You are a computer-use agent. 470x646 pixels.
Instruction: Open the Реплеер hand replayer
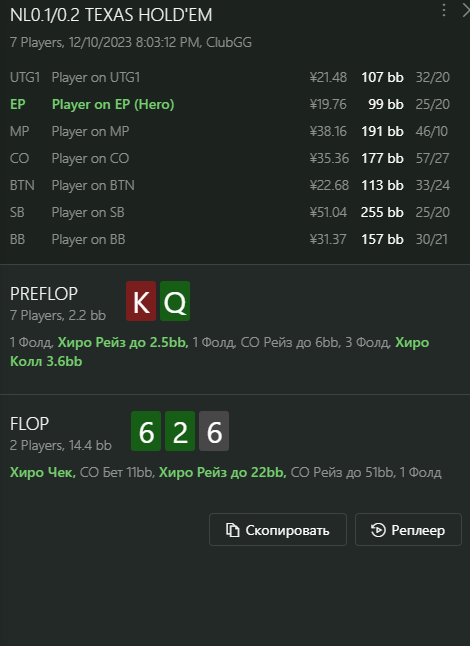click(408, 529)
